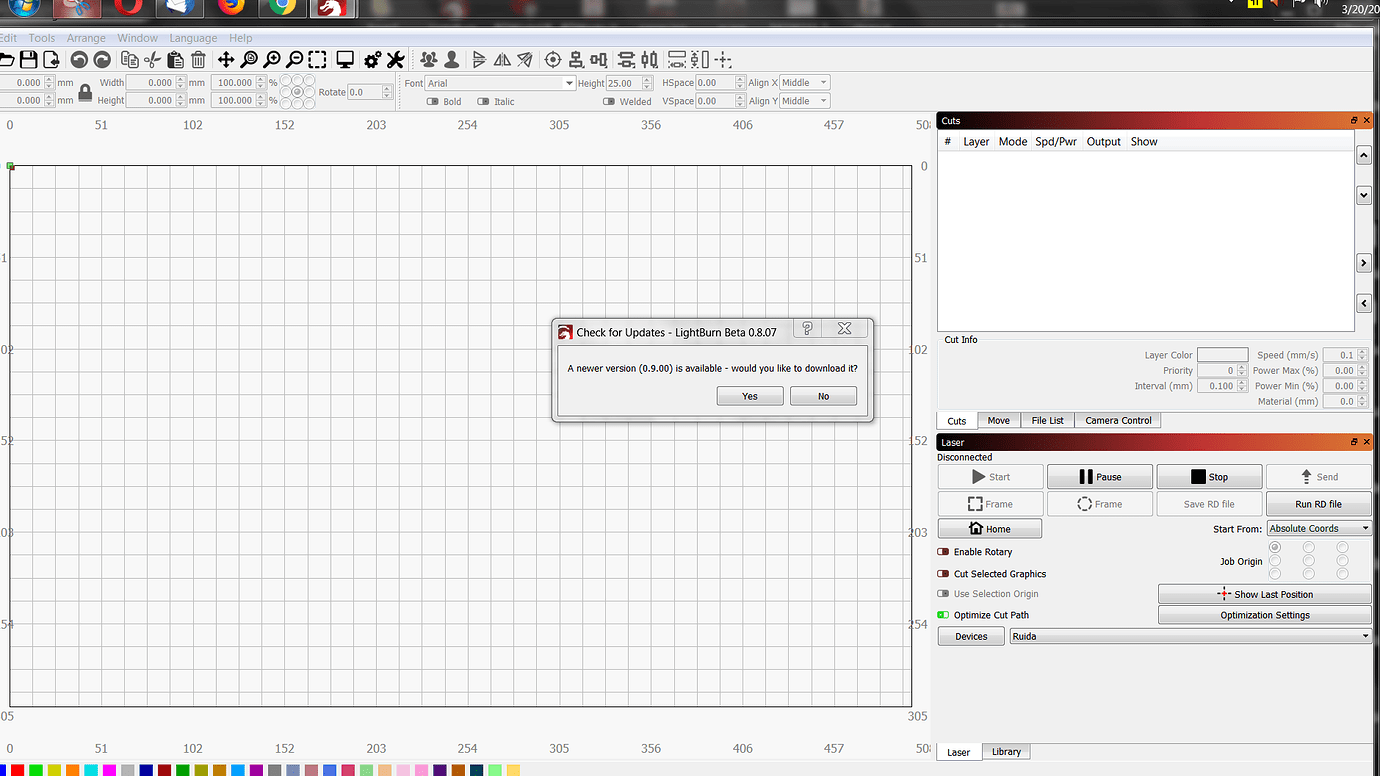The width and height of the screenshot is (1380, 776).
Task: Click the Run RD file button
Action: click(1318, 504)
